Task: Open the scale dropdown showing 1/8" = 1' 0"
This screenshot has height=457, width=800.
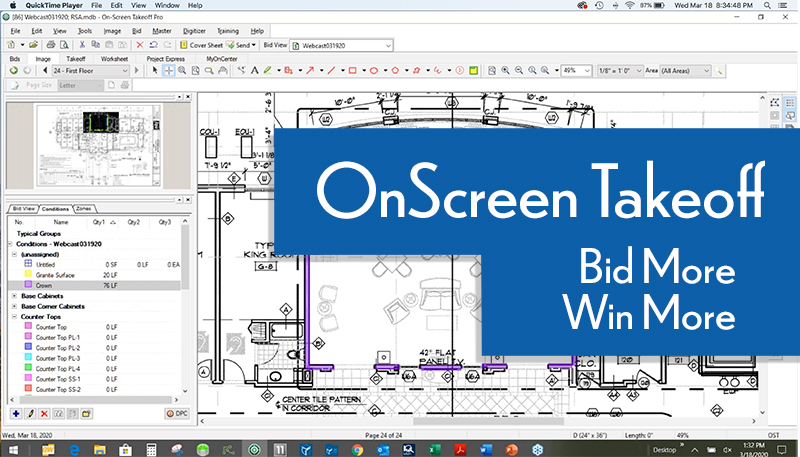Action: click(x=620, y=70)
